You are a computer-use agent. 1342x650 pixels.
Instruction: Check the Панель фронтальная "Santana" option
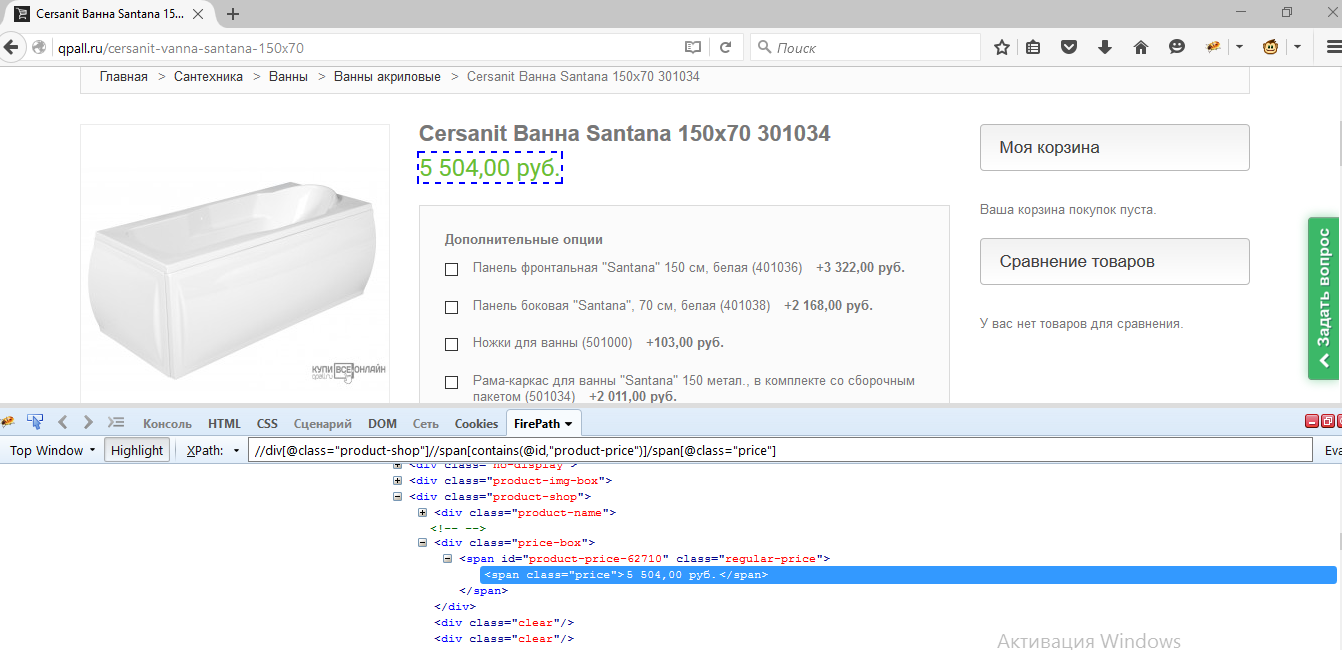[x=451, y=269]
